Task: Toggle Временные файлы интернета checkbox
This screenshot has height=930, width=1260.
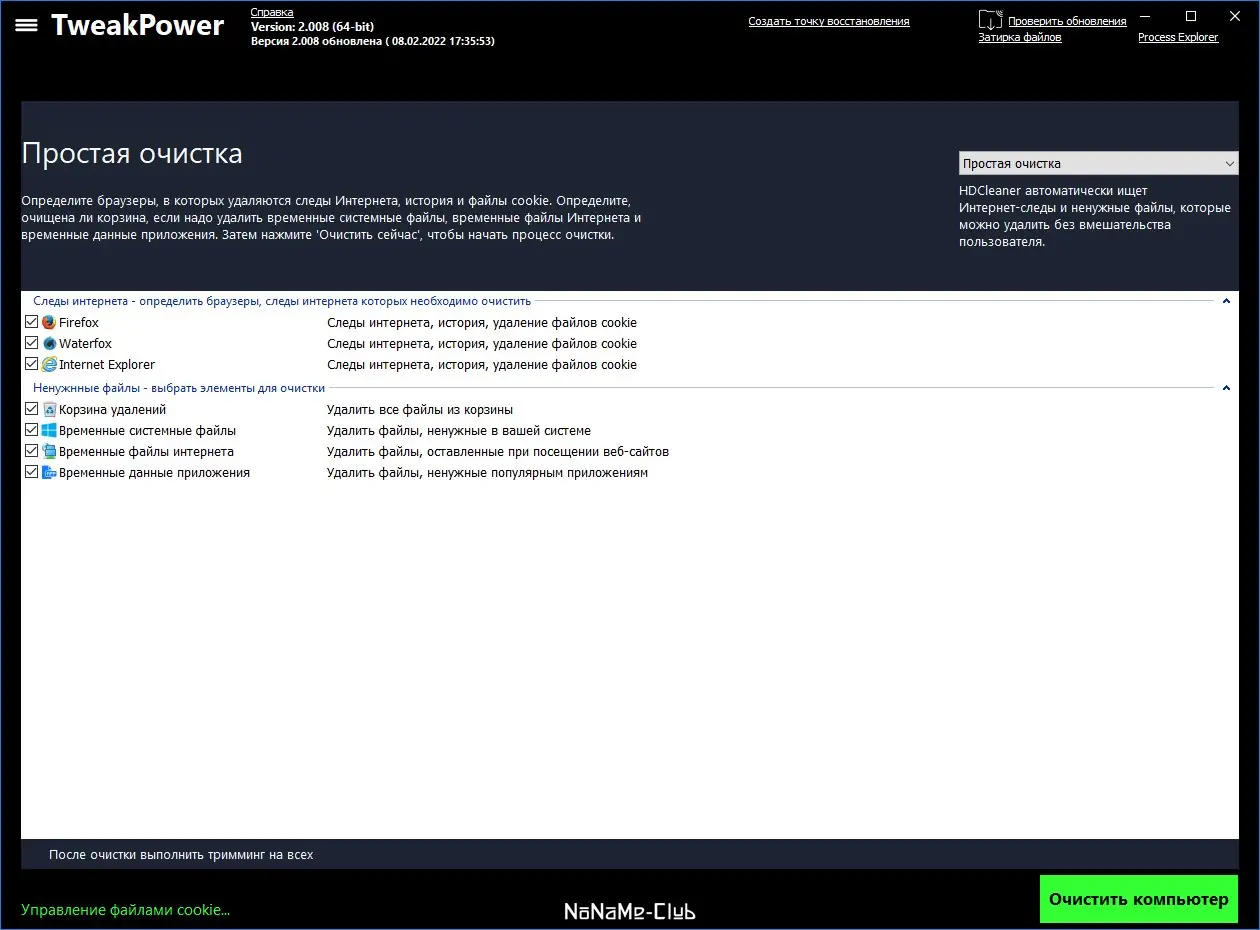Action: click(x=32, y=451)
